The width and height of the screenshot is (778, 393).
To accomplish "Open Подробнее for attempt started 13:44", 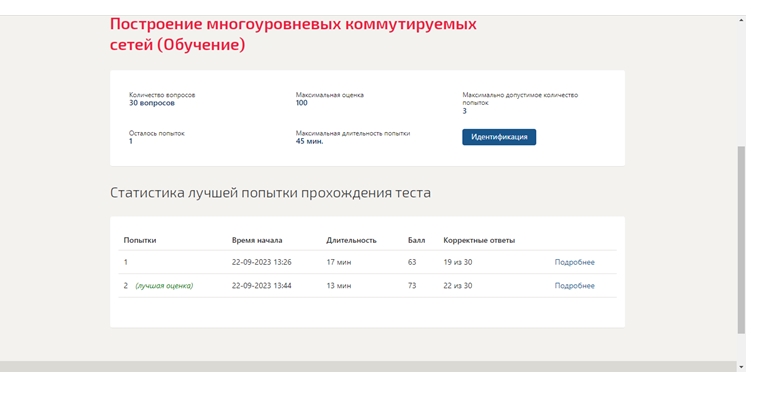I will (574, 286).
